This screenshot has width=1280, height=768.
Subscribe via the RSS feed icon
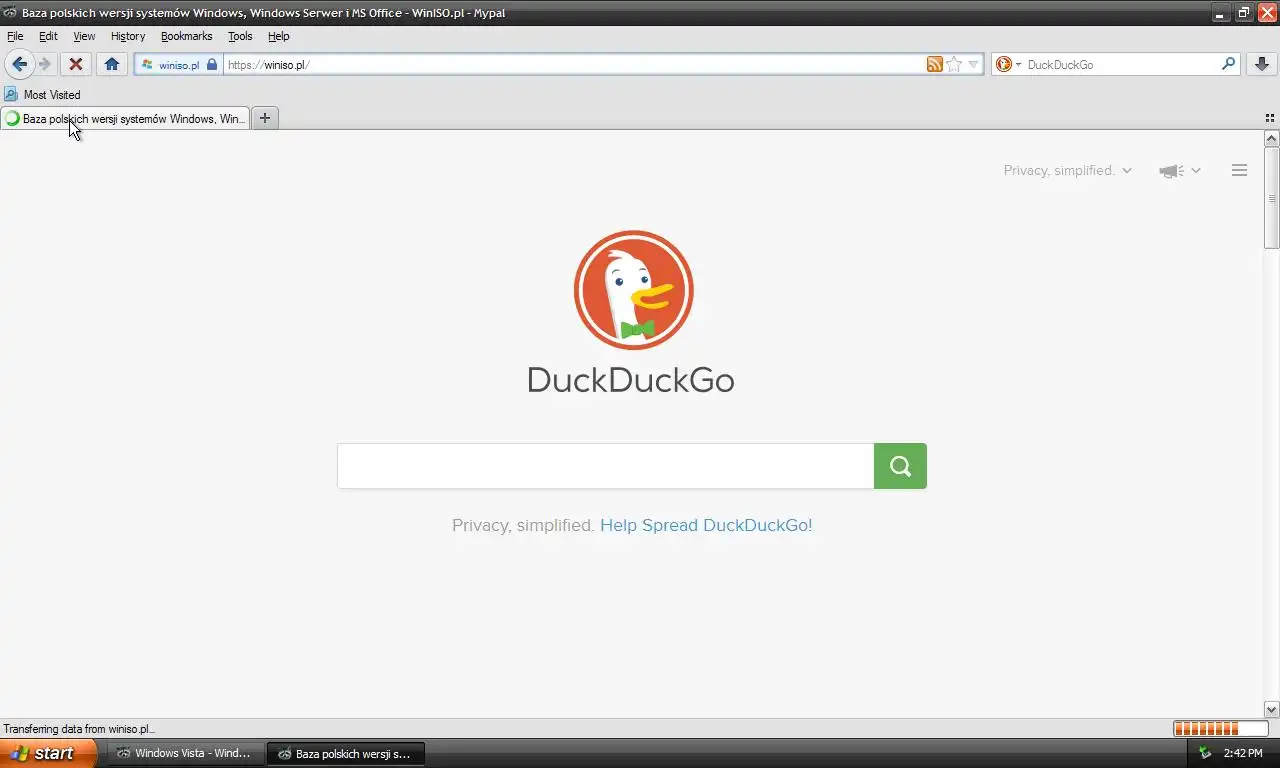pyautogui.click(x=935, y=64)
